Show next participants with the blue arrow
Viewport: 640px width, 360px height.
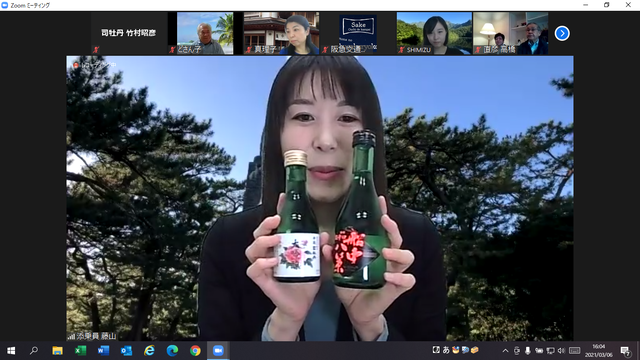click(x=562, y=33)
